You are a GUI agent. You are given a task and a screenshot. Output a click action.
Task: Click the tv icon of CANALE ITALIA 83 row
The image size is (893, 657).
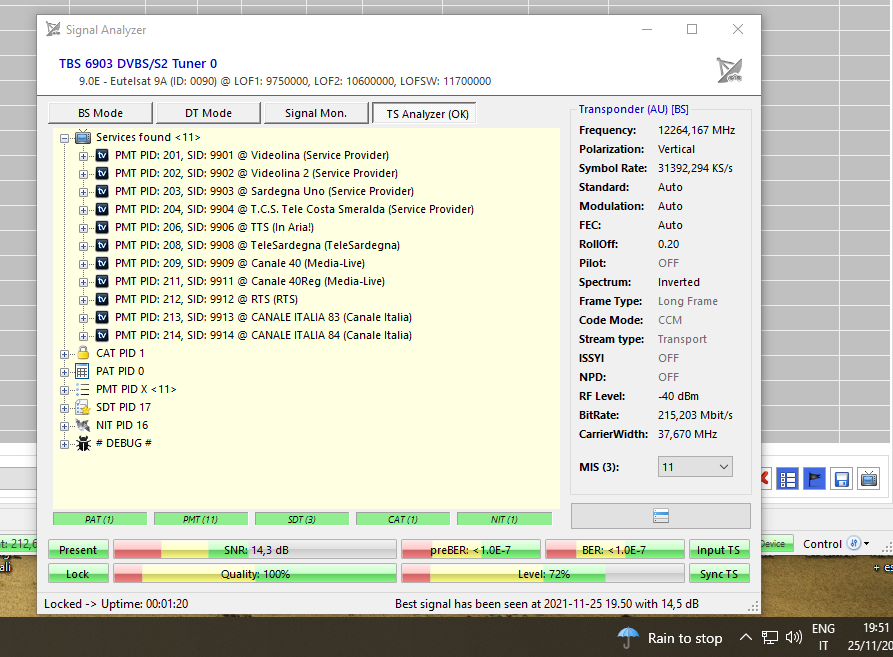tap(102, 317)
